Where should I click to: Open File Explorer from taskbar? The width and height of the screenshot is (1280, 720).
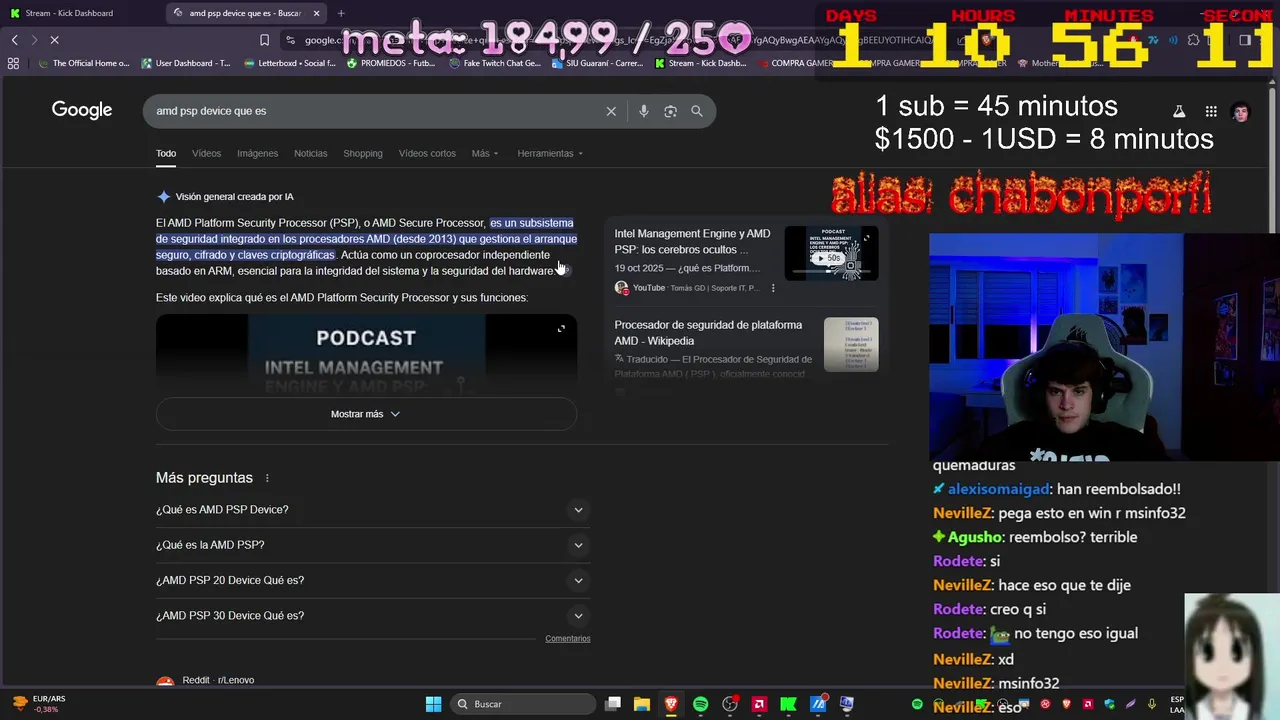(642, 704)
